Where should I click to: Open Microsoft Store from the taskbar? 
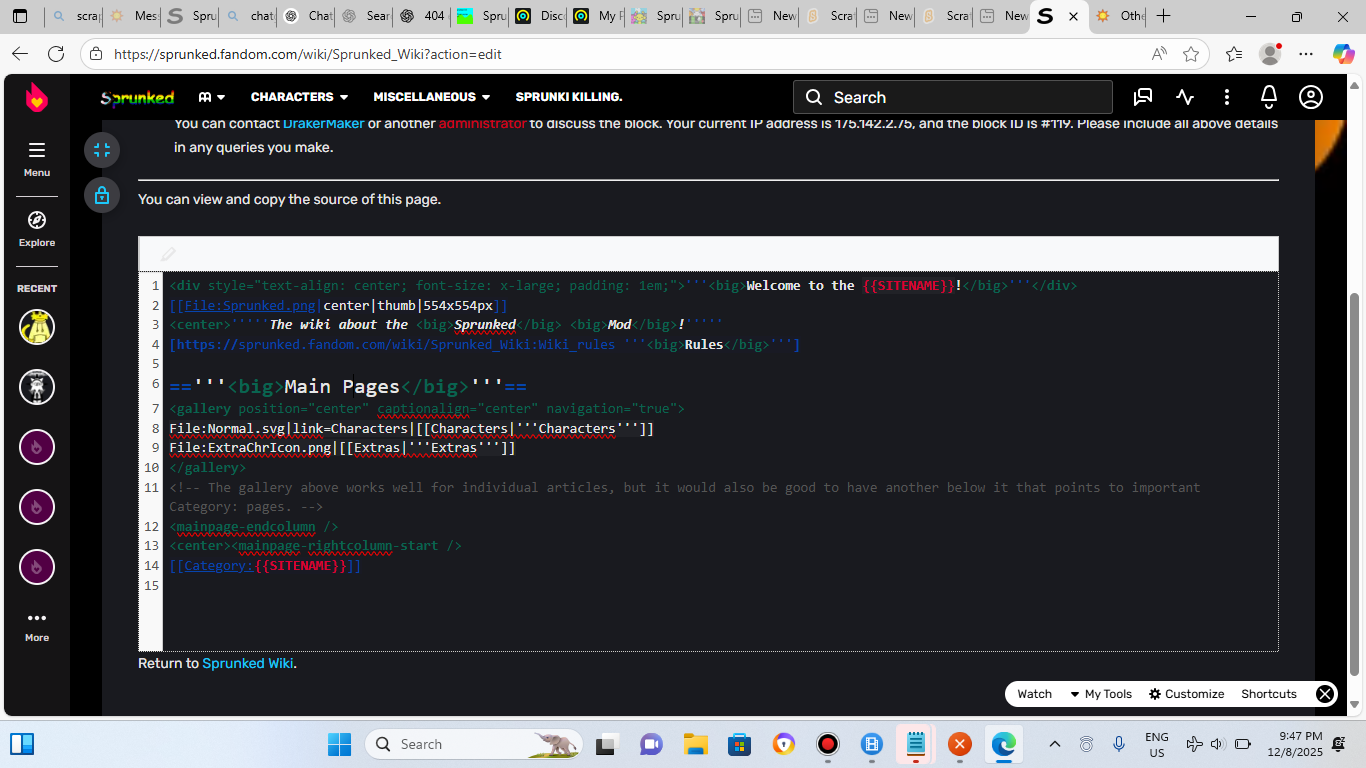[x=740, y=744]
